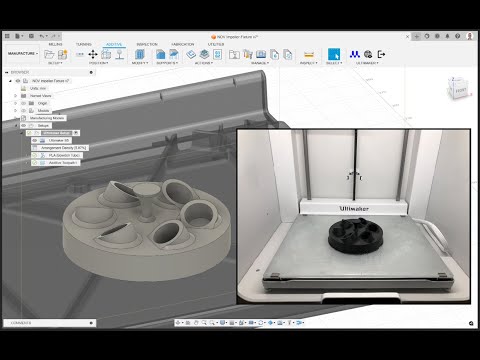Undo the last action

(42, 36)
